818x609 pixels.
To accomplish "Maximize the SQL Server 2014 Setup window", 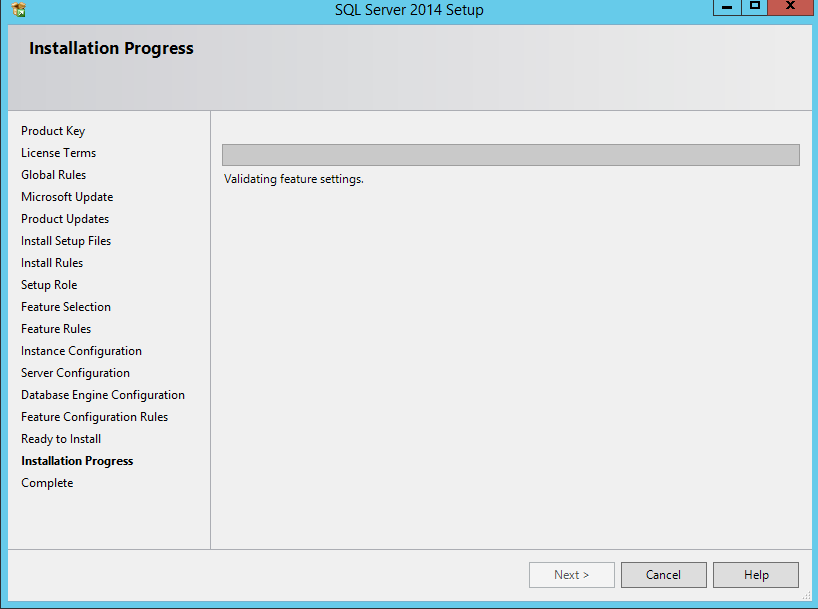I will [754, 7].
